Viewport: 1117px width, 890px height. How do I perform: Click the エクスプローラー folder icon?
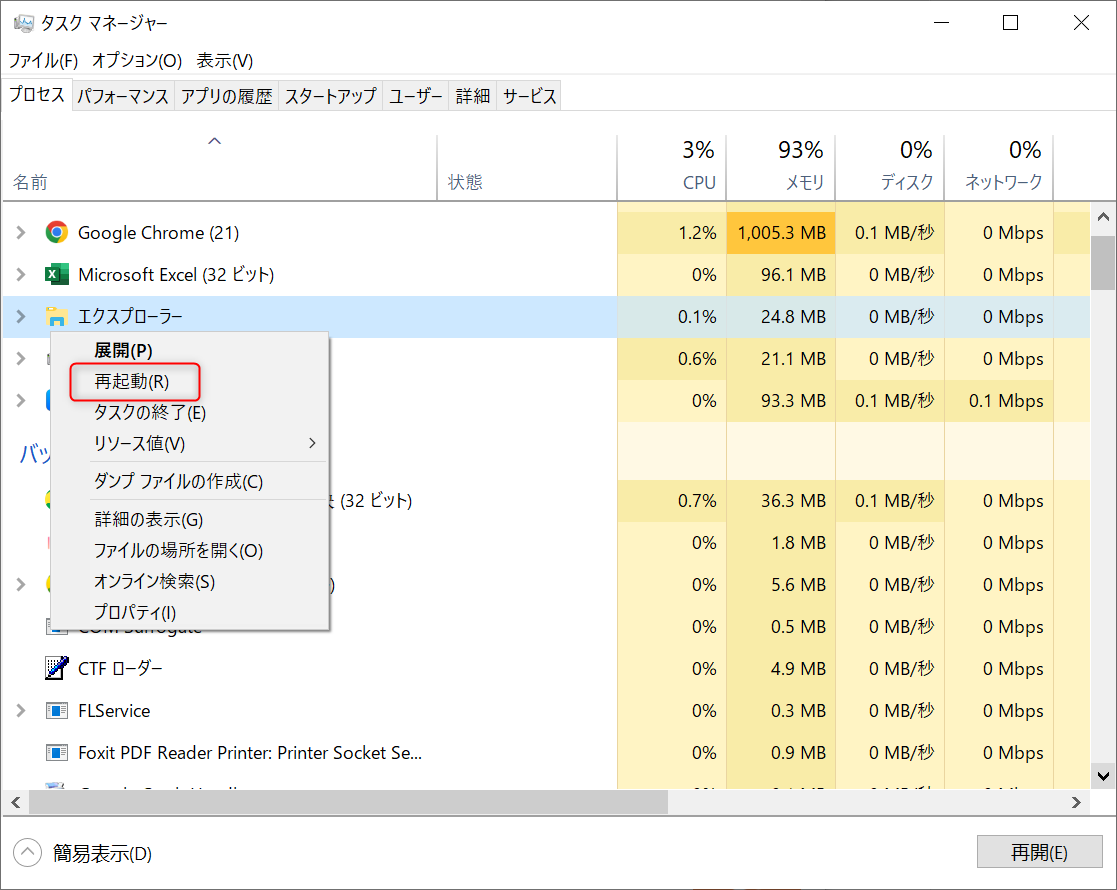56,317
